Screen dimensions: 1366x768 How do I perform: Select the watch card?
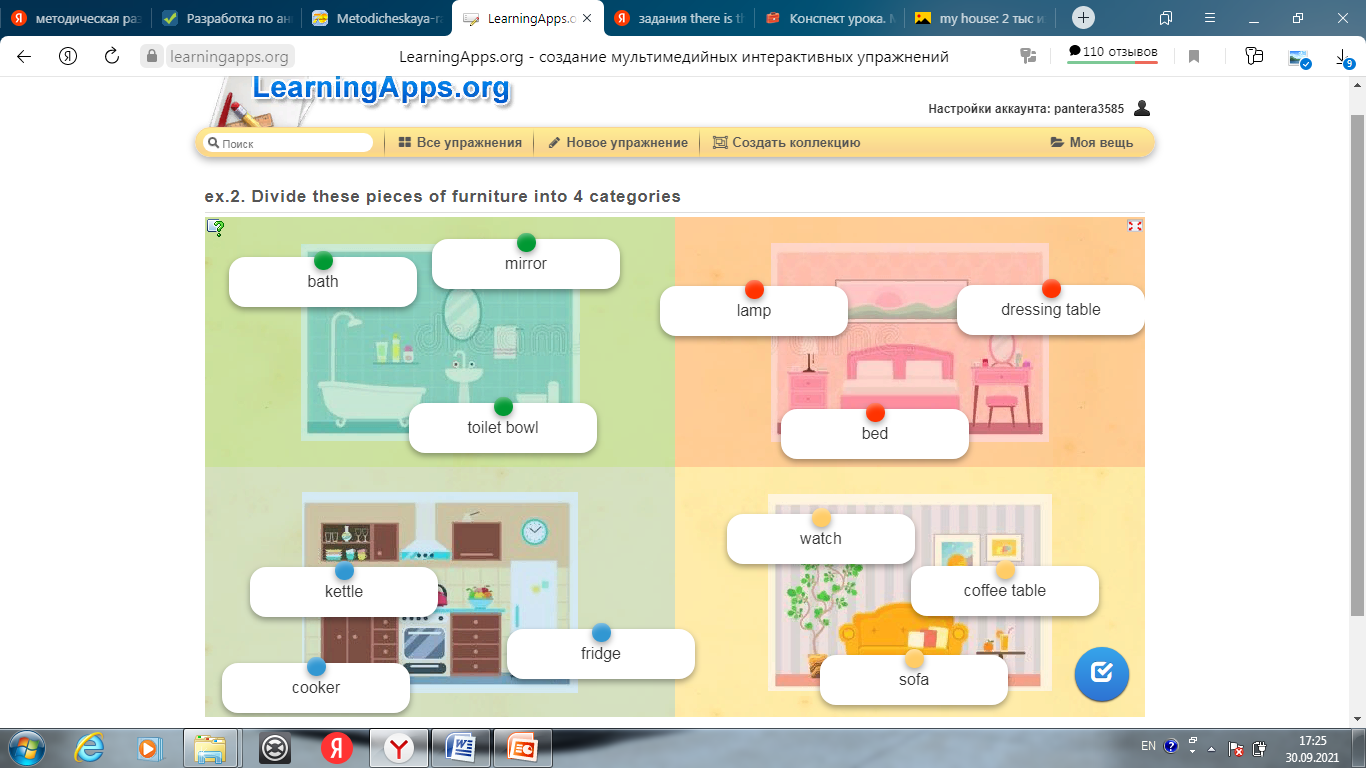(x=821, y=539)
